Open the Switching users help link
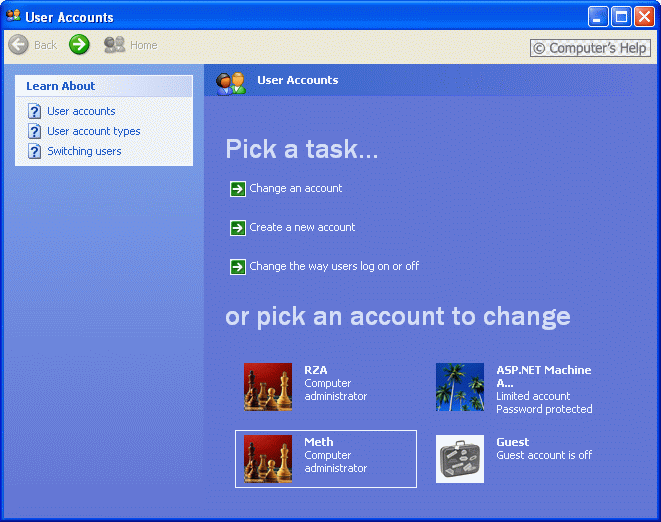 [x=84, y=151]
